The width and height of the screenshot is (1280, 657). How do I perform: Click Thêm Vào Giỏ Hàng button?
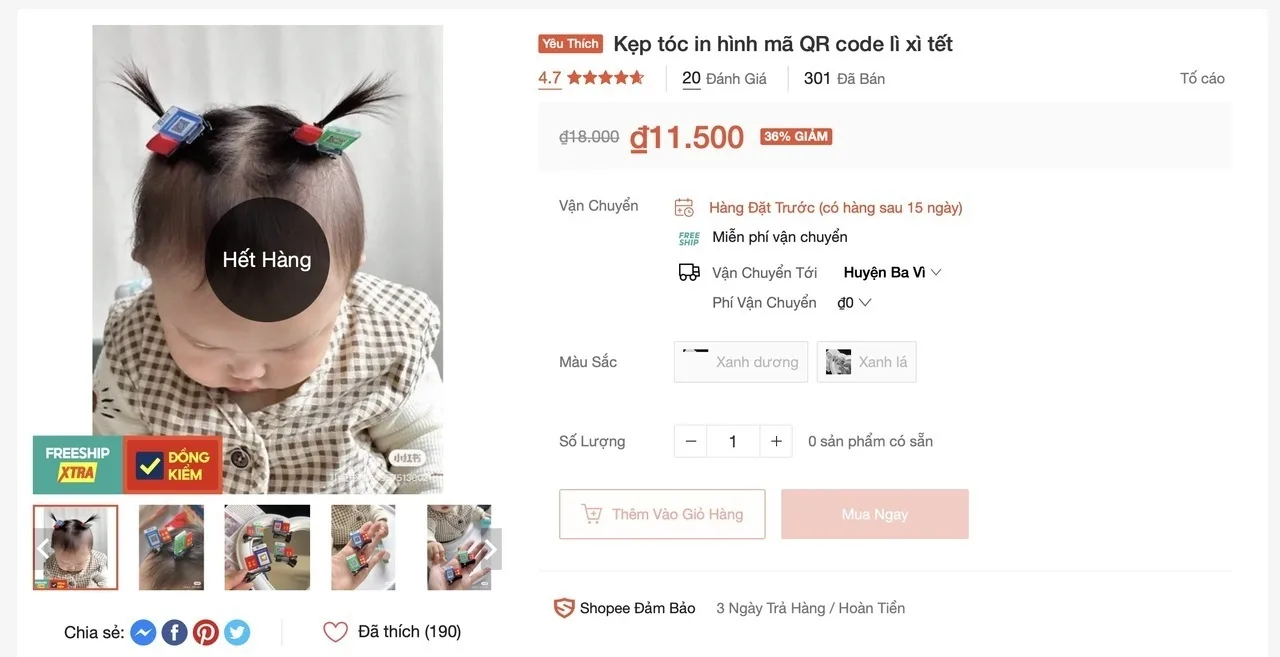tap(662, 514)
